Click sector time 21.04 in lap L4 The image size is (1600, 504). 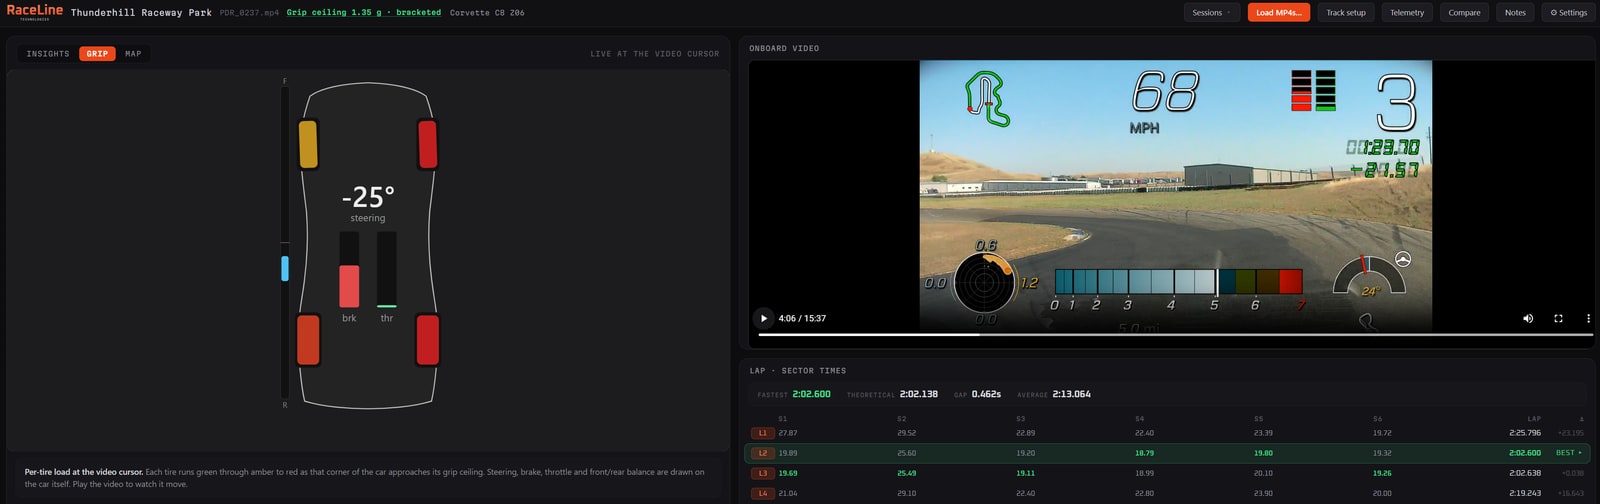tap(788, 493)
